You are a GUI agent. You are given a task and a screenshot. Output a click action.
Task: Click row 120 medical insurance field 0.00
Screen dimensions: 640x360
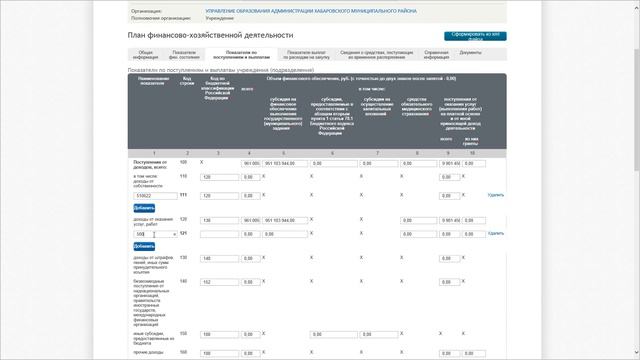418,220
